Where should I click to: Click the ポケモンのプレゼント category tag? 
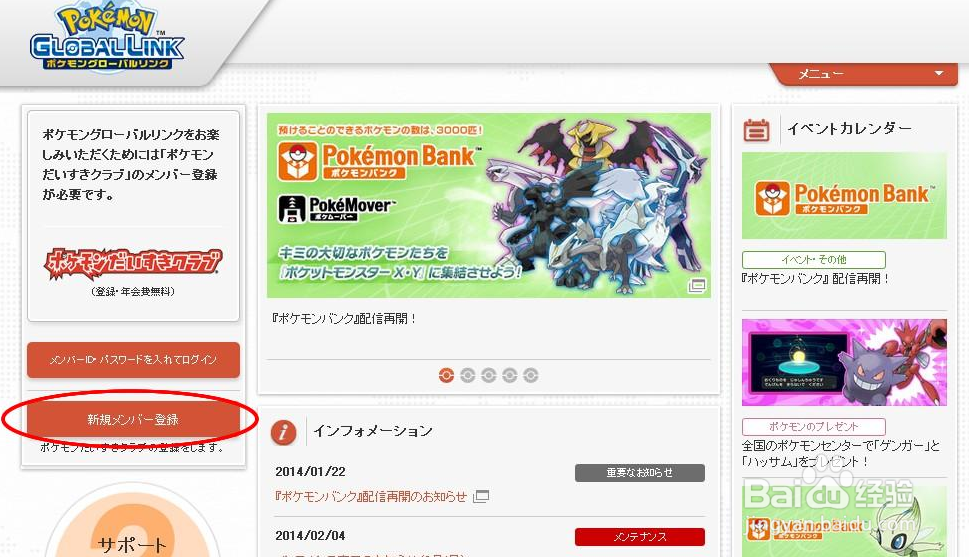(x=814, y=427)
